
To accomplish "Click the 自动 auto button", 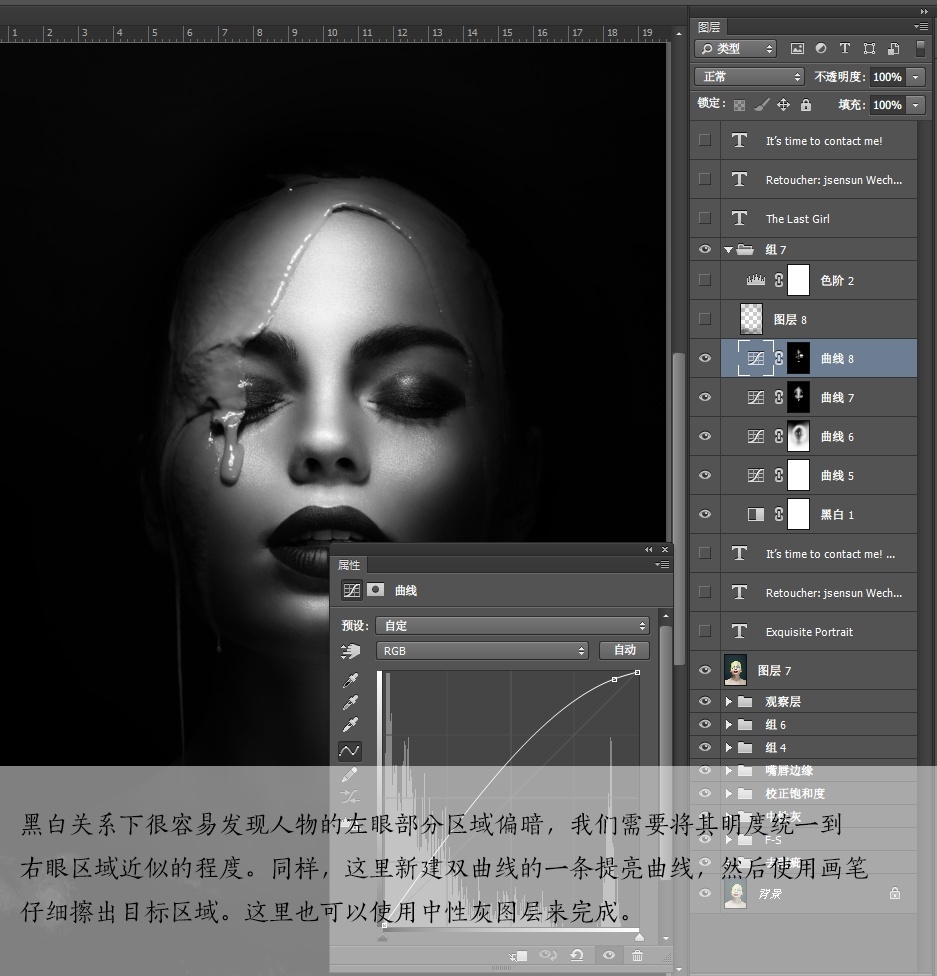I will click(x=624, y=650).
